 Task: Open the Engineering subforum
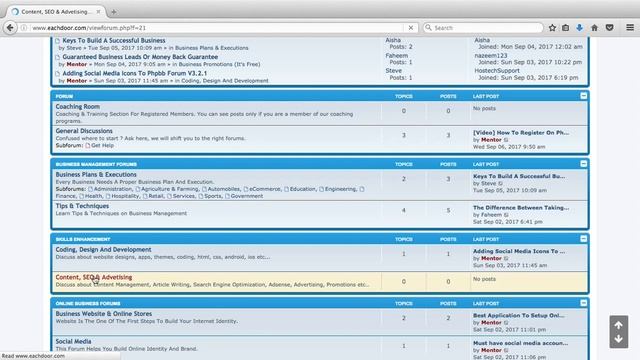coord(340,189)
